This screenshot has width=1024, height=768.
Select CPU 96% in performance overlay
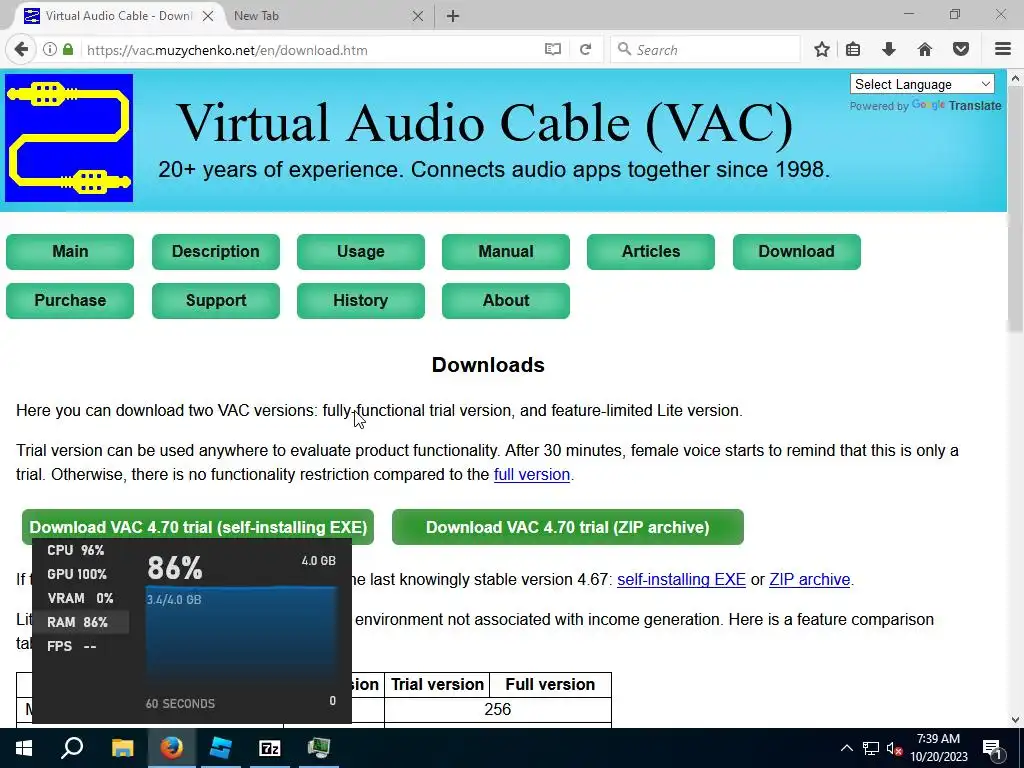pos(76,551)
